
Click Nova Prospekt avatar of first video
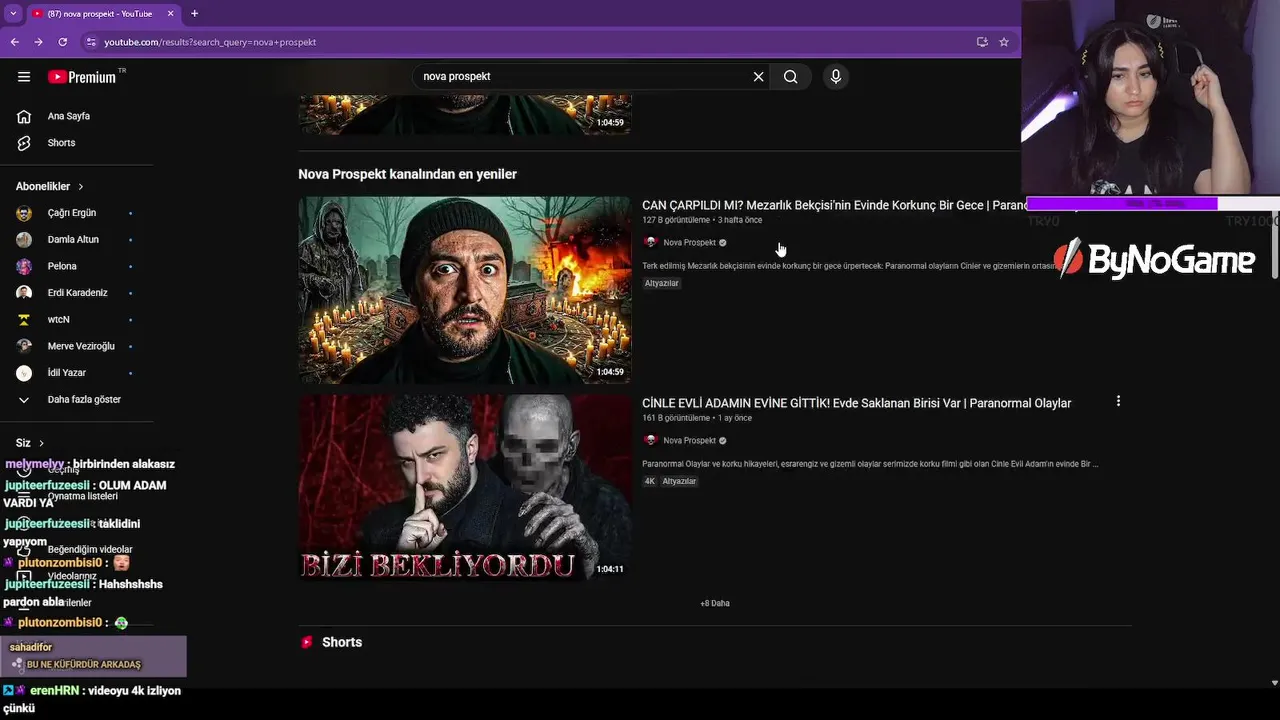coord(650,242)
